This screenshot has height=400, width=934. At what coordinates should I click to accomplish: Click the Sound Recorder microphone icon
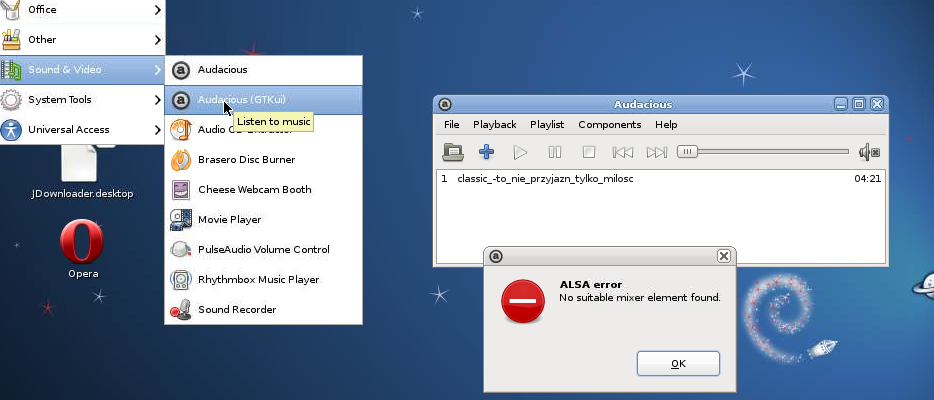[180, 310]
